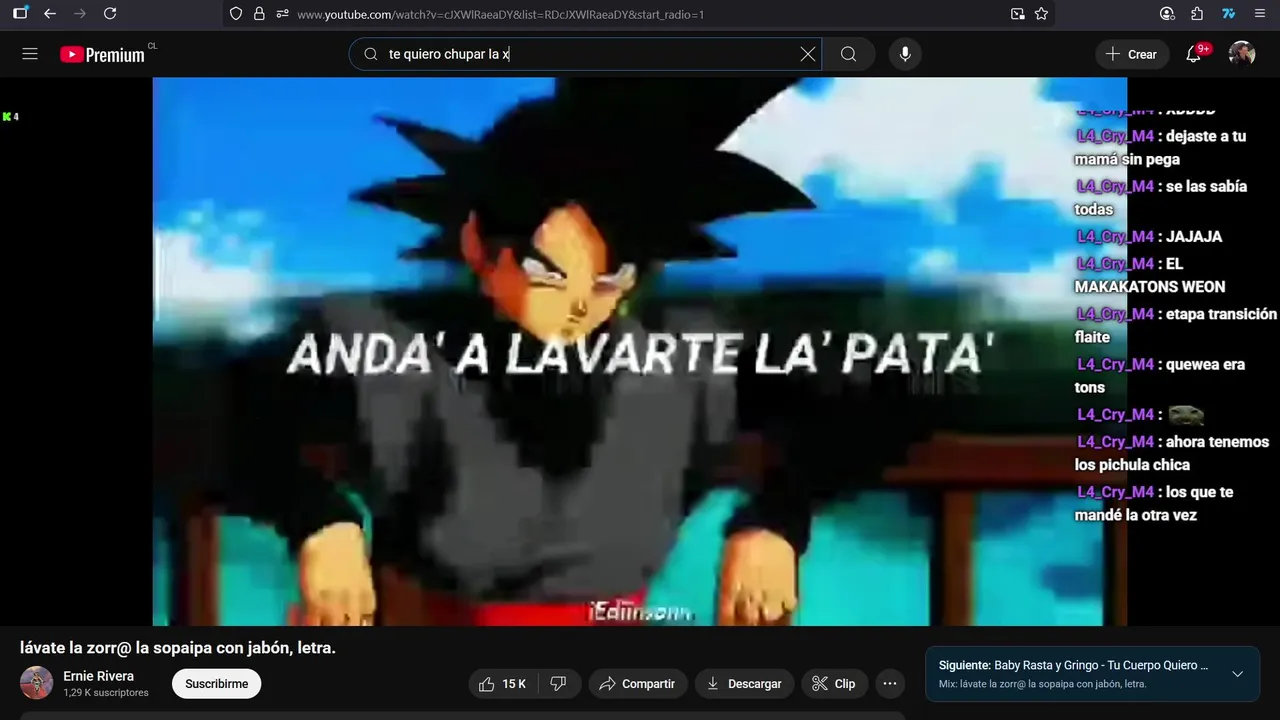Go back to previous page
Screen dimensions: 1280x720
coord(50,14)
